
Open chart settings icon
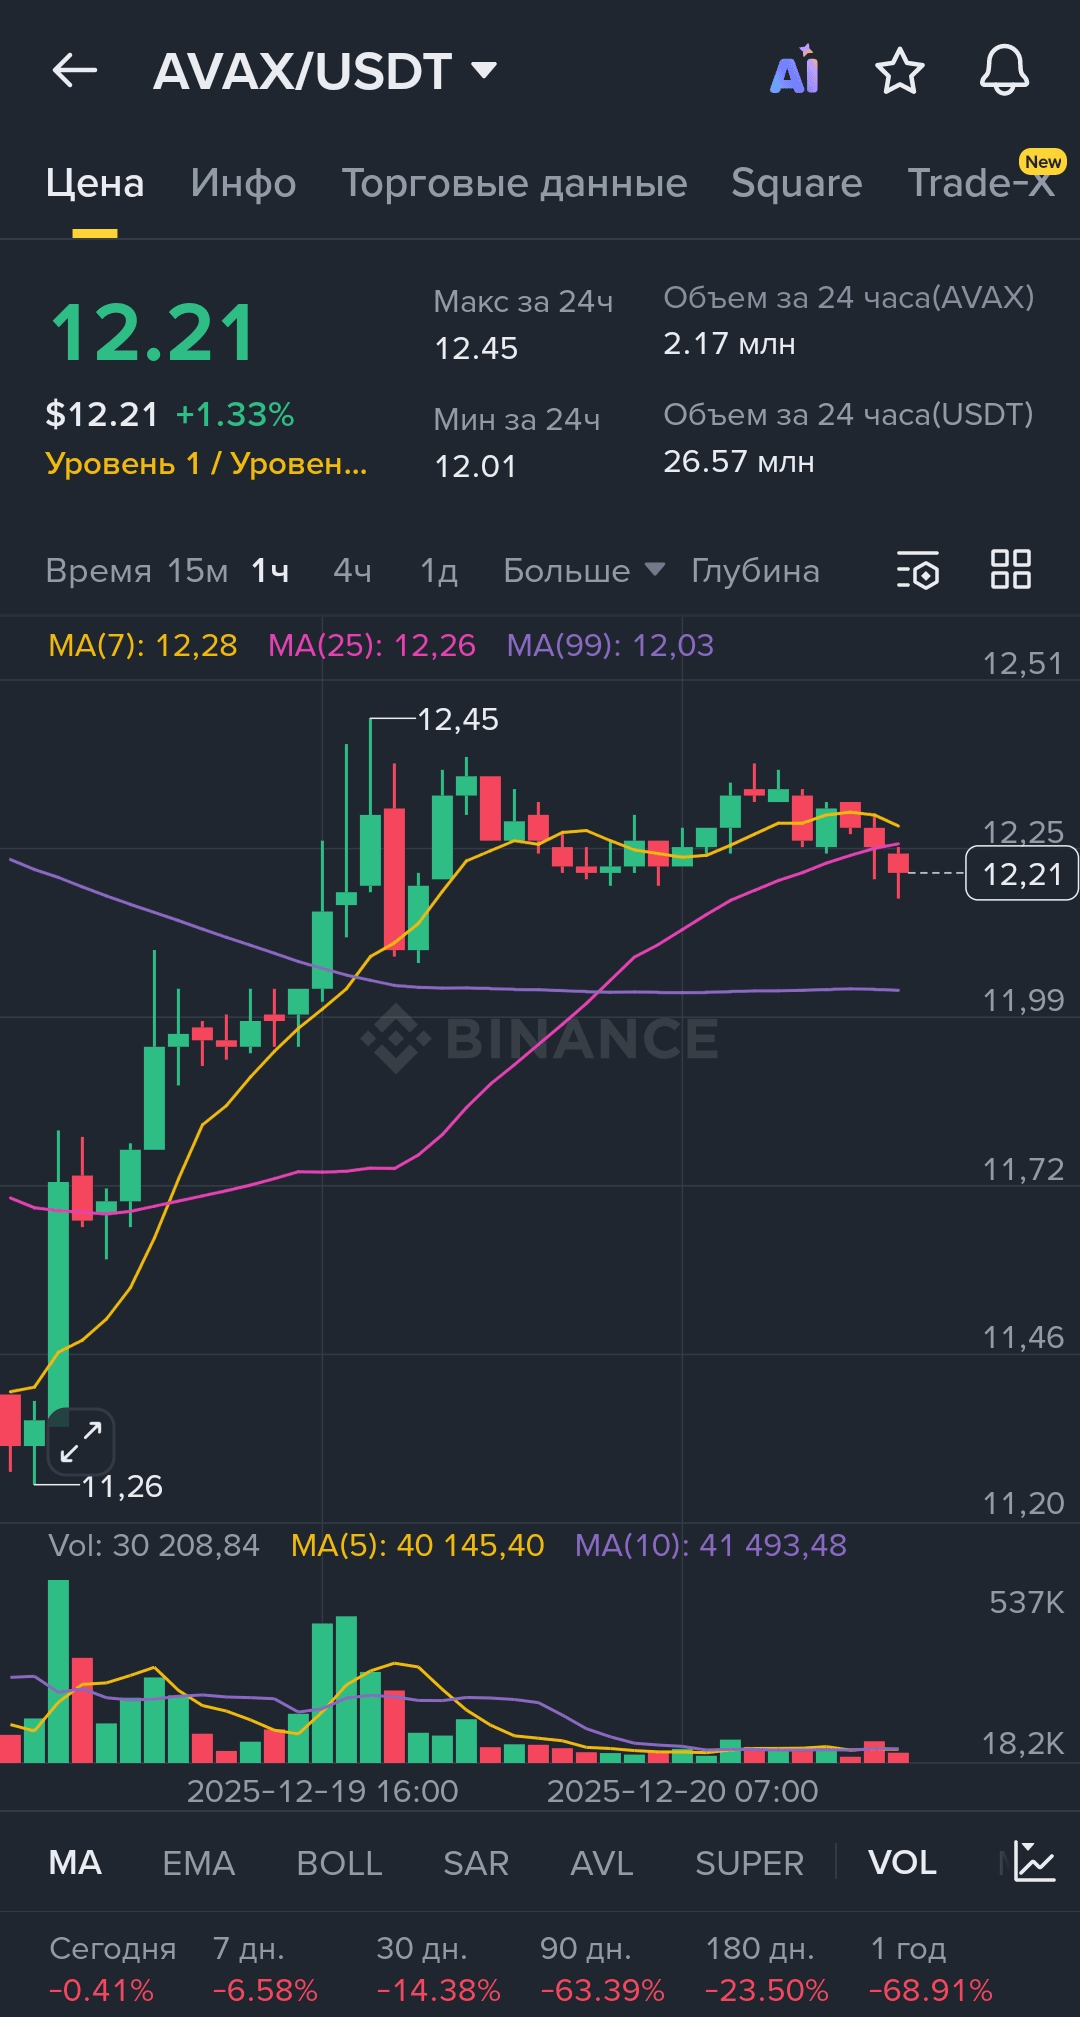coord(917,570)
